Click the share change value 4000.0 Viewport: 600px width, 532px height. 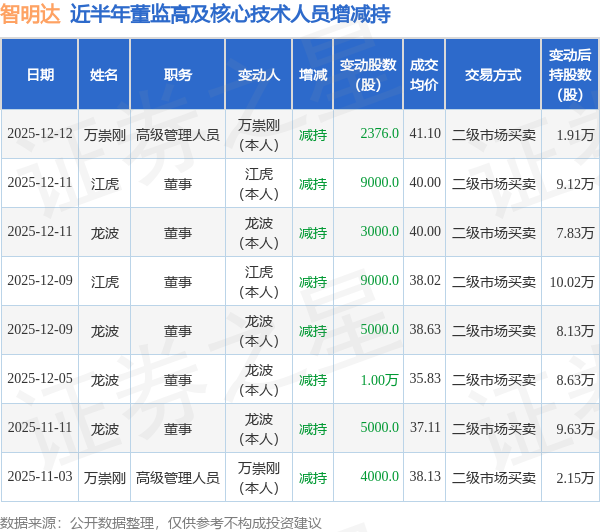380,477
